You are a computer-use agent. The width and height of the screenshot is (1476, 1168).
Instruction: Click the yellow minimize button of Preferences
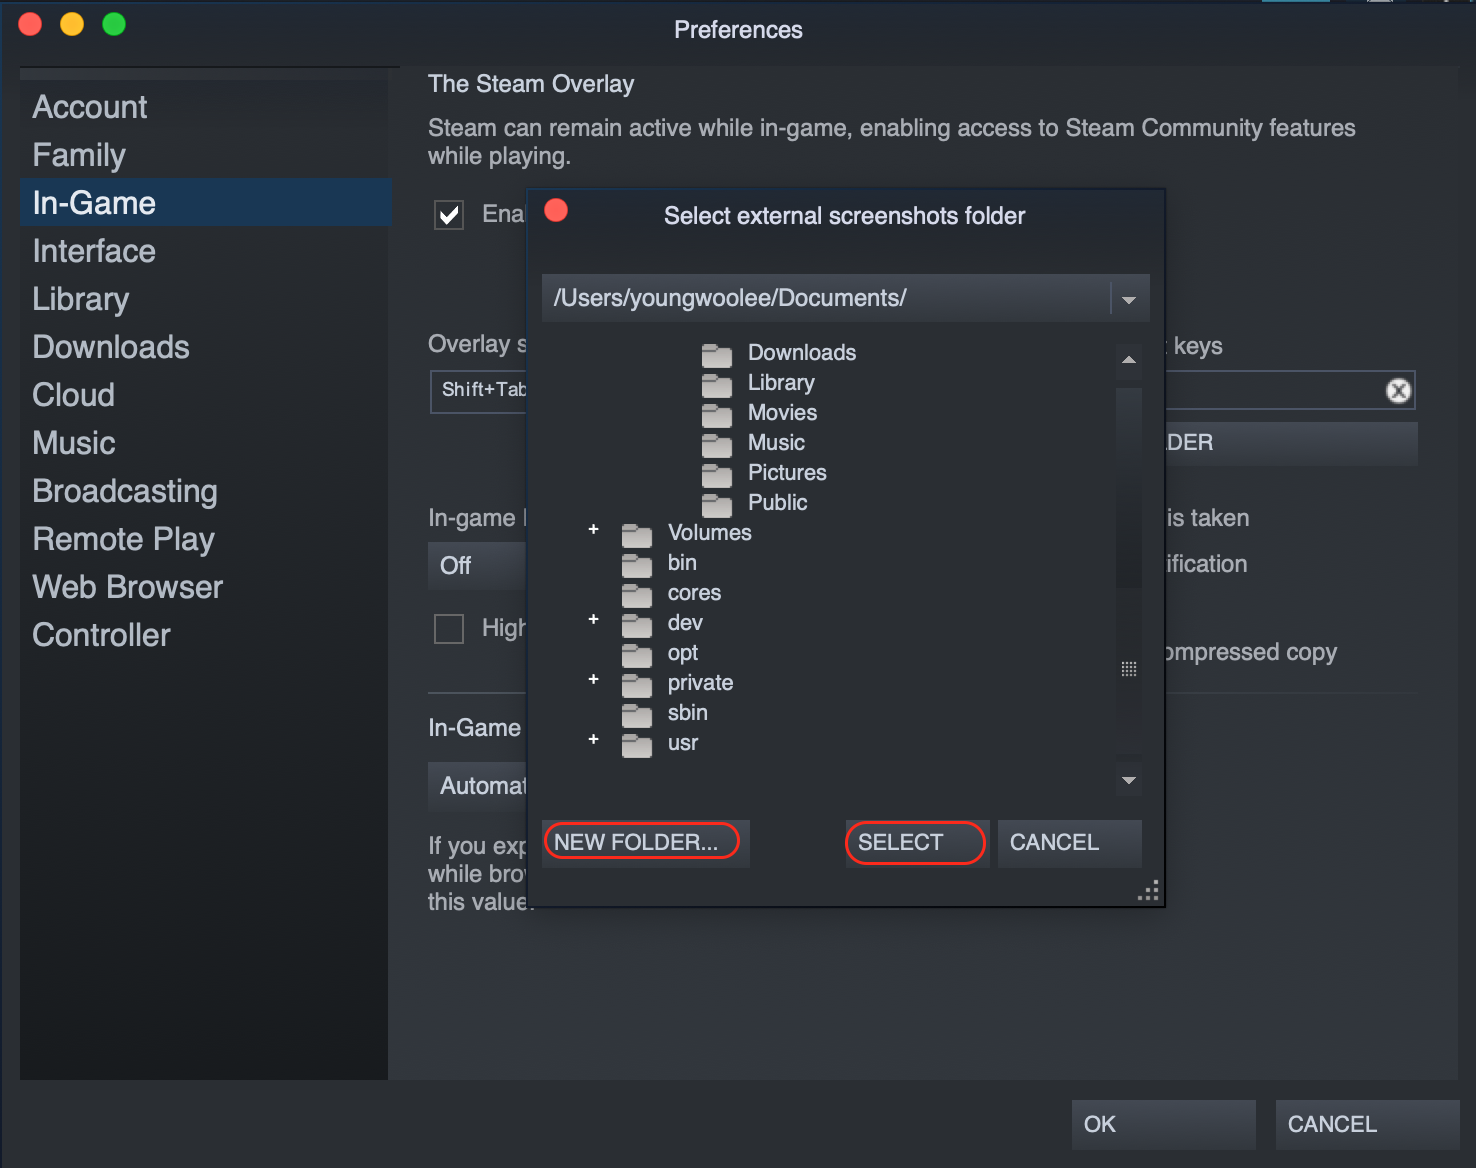pyautogui.click(x=72, y=24)
